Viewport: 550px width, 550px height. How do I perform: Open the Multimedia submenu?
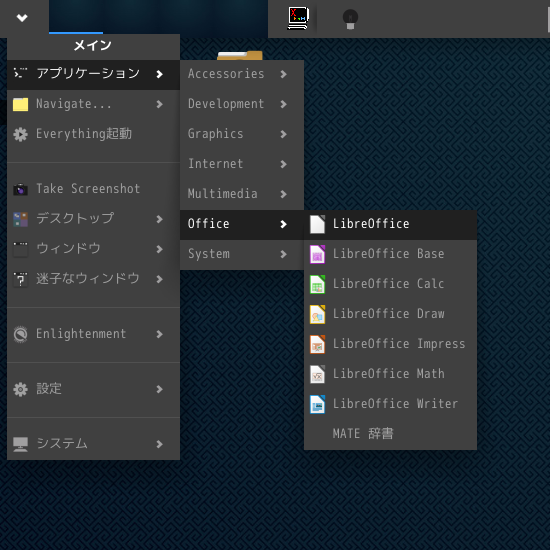[242, 194]
